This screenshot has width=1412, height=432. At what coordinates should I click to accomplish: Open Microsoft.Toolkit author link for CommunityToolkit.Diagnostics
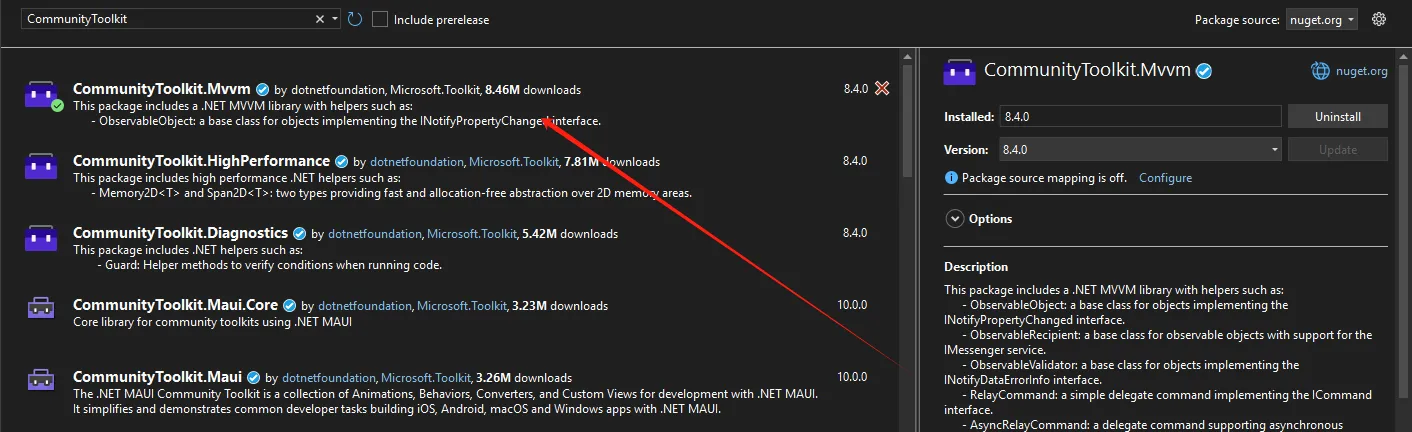point(471,234)
